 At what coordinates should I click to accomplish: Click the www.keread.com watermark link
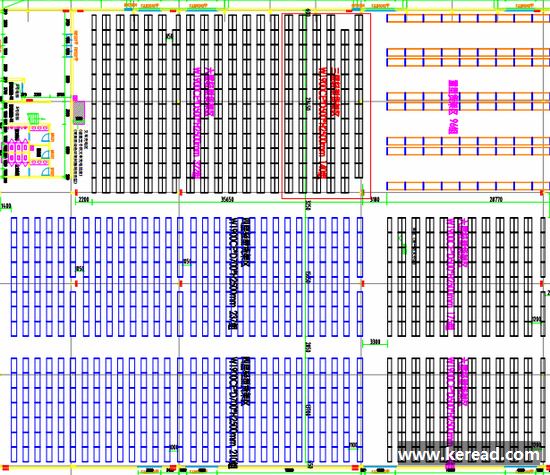coord(469,455)
